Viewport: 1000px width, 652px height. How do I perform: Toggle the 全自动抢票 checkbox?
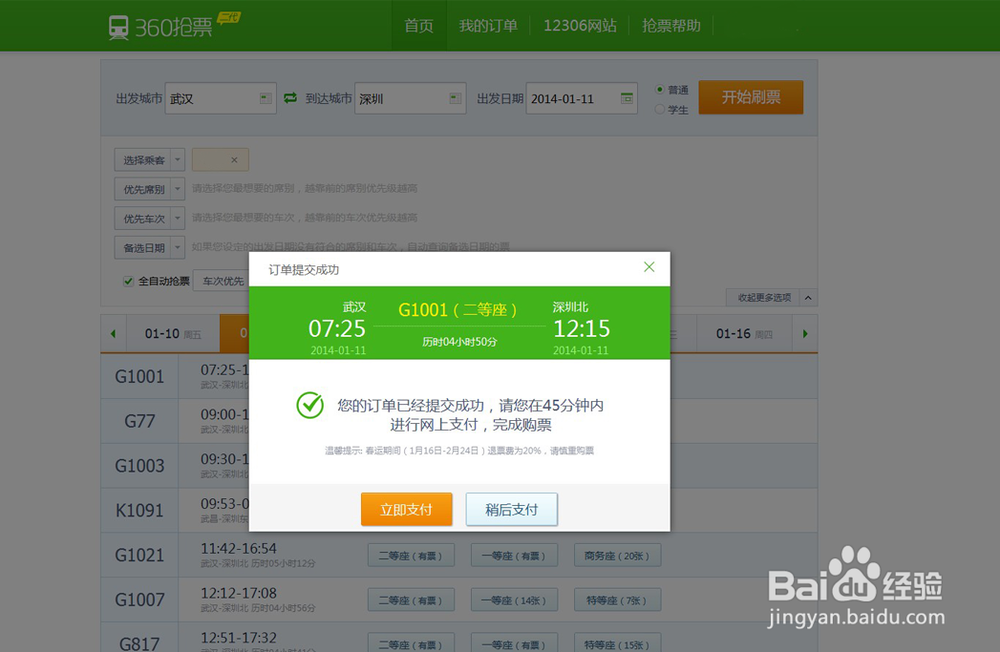(x=128, y=281)
